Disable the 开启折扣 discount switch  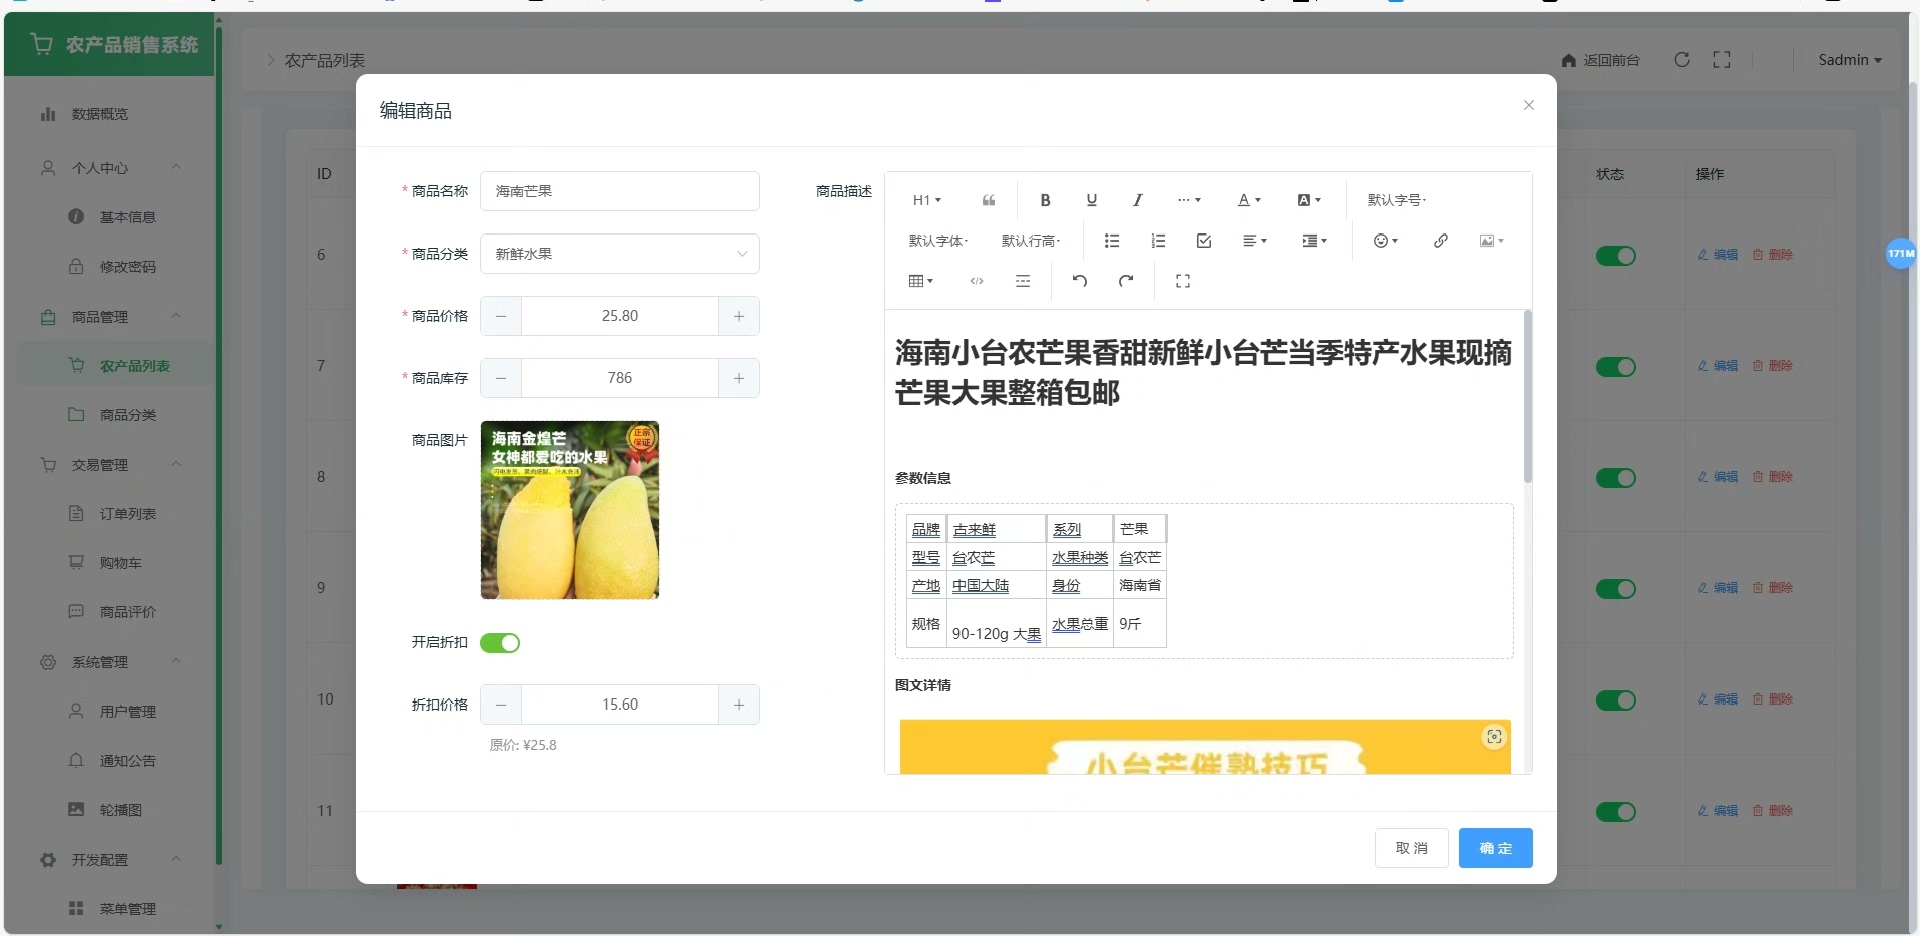point(500,643)
